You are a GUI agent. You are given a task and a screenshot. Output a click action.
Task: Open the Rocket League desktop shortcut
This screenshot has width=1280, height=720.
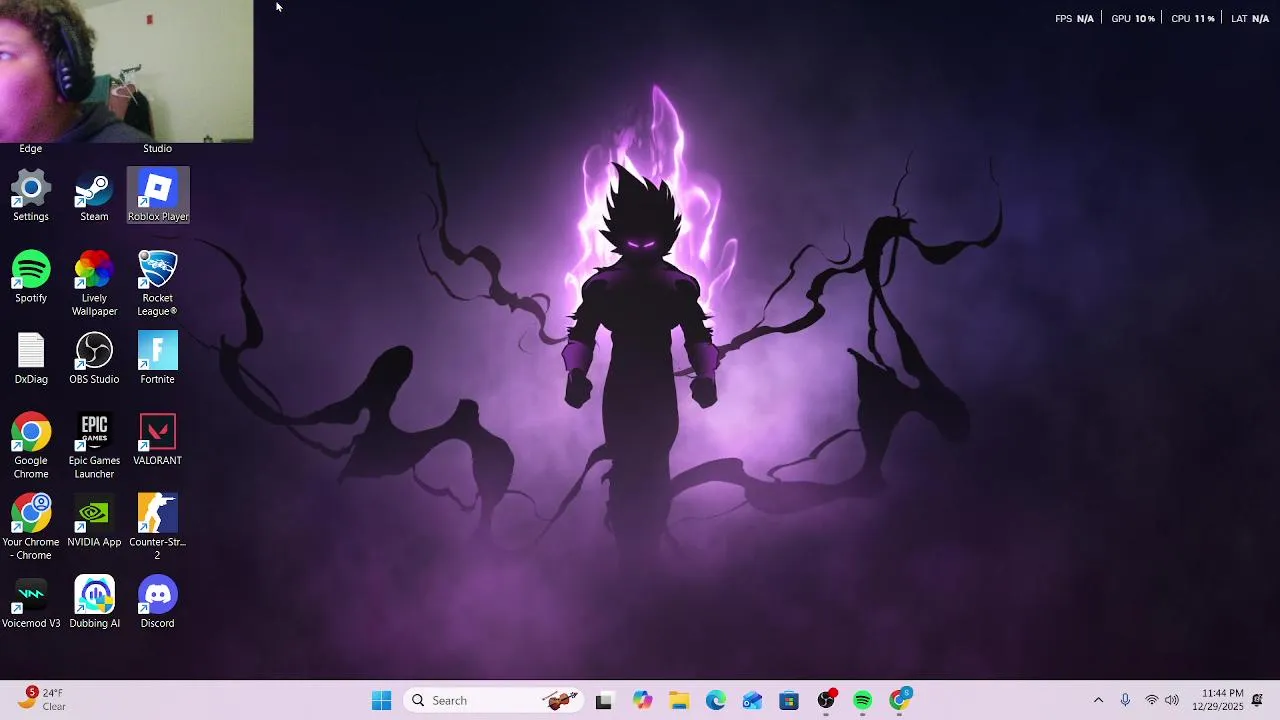[x=157, y=284]
